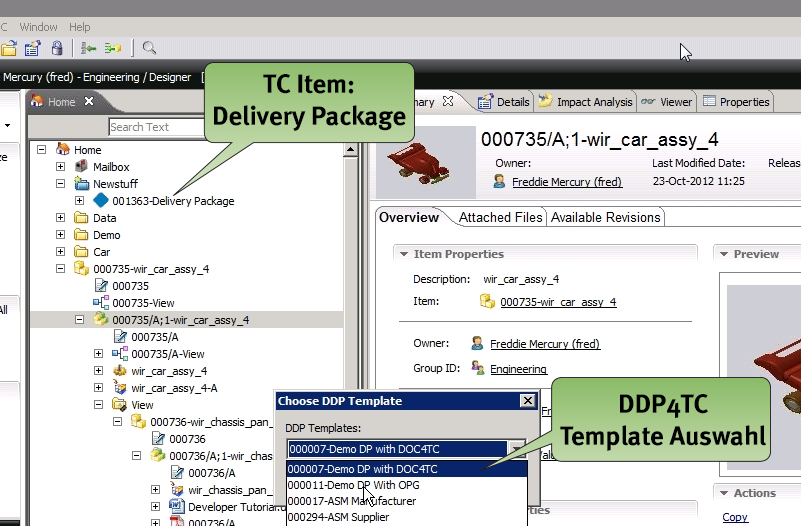Open the Help menu
Image resolution: width=801 pixels, height=526 pixels.
pyautogui.click(x=80, y=27)
